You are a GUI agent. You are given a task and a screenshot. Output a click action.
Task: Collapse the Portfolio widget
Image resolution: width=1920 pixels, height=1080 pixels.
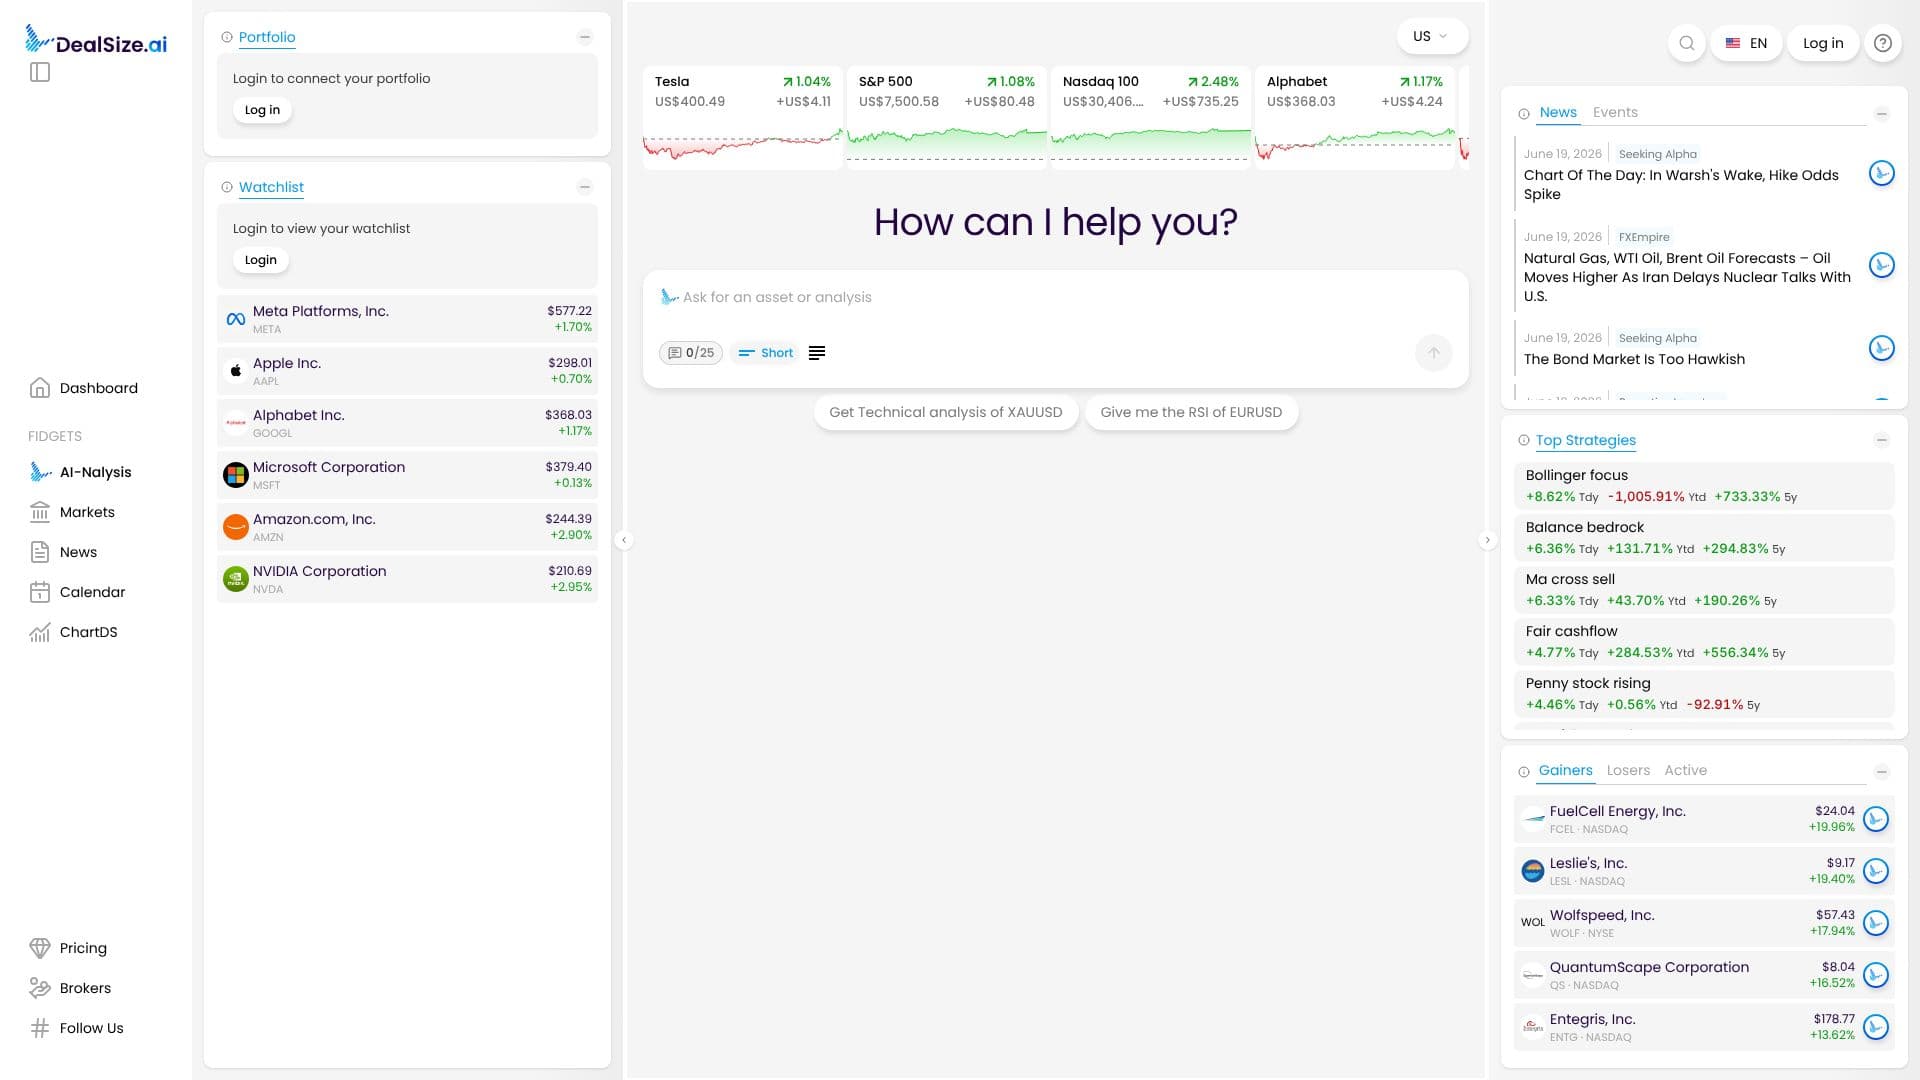pos(585,37)
